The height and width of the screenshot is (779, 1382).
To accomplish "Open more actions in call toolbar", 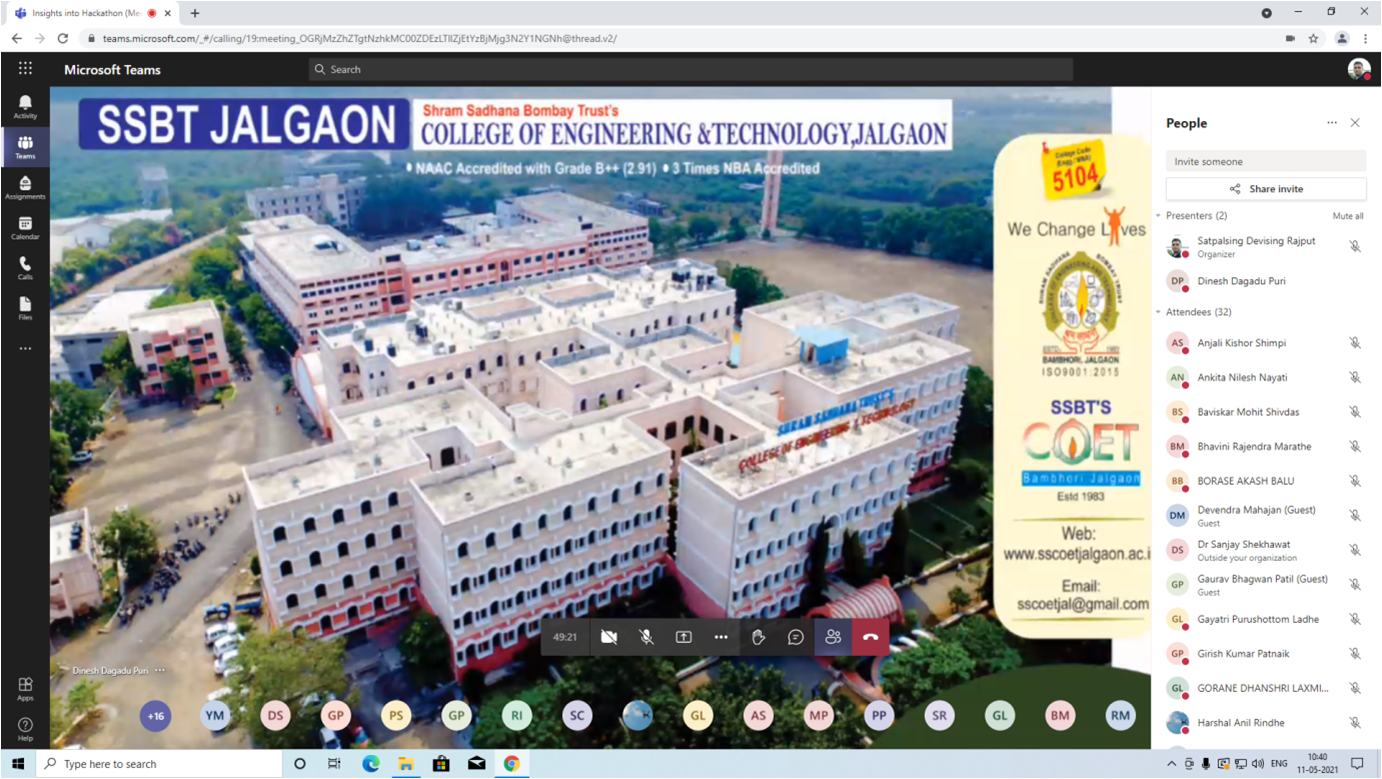I will [721, 637].
